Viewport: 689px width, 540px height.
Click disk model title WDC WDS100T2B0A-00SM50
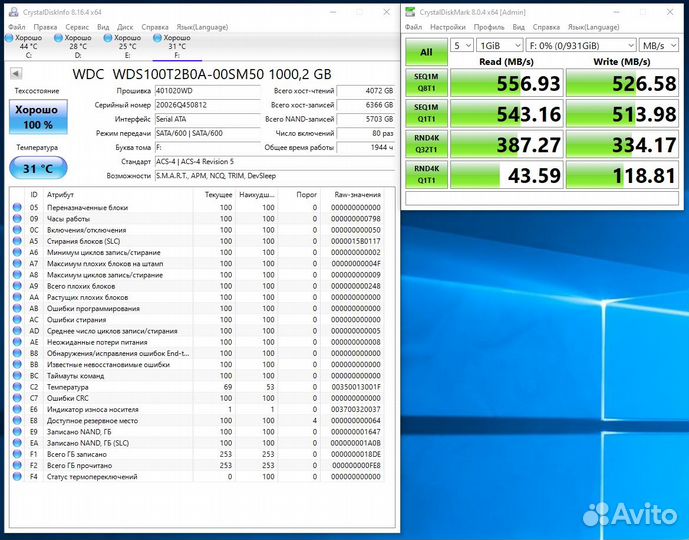coord(202,74)
